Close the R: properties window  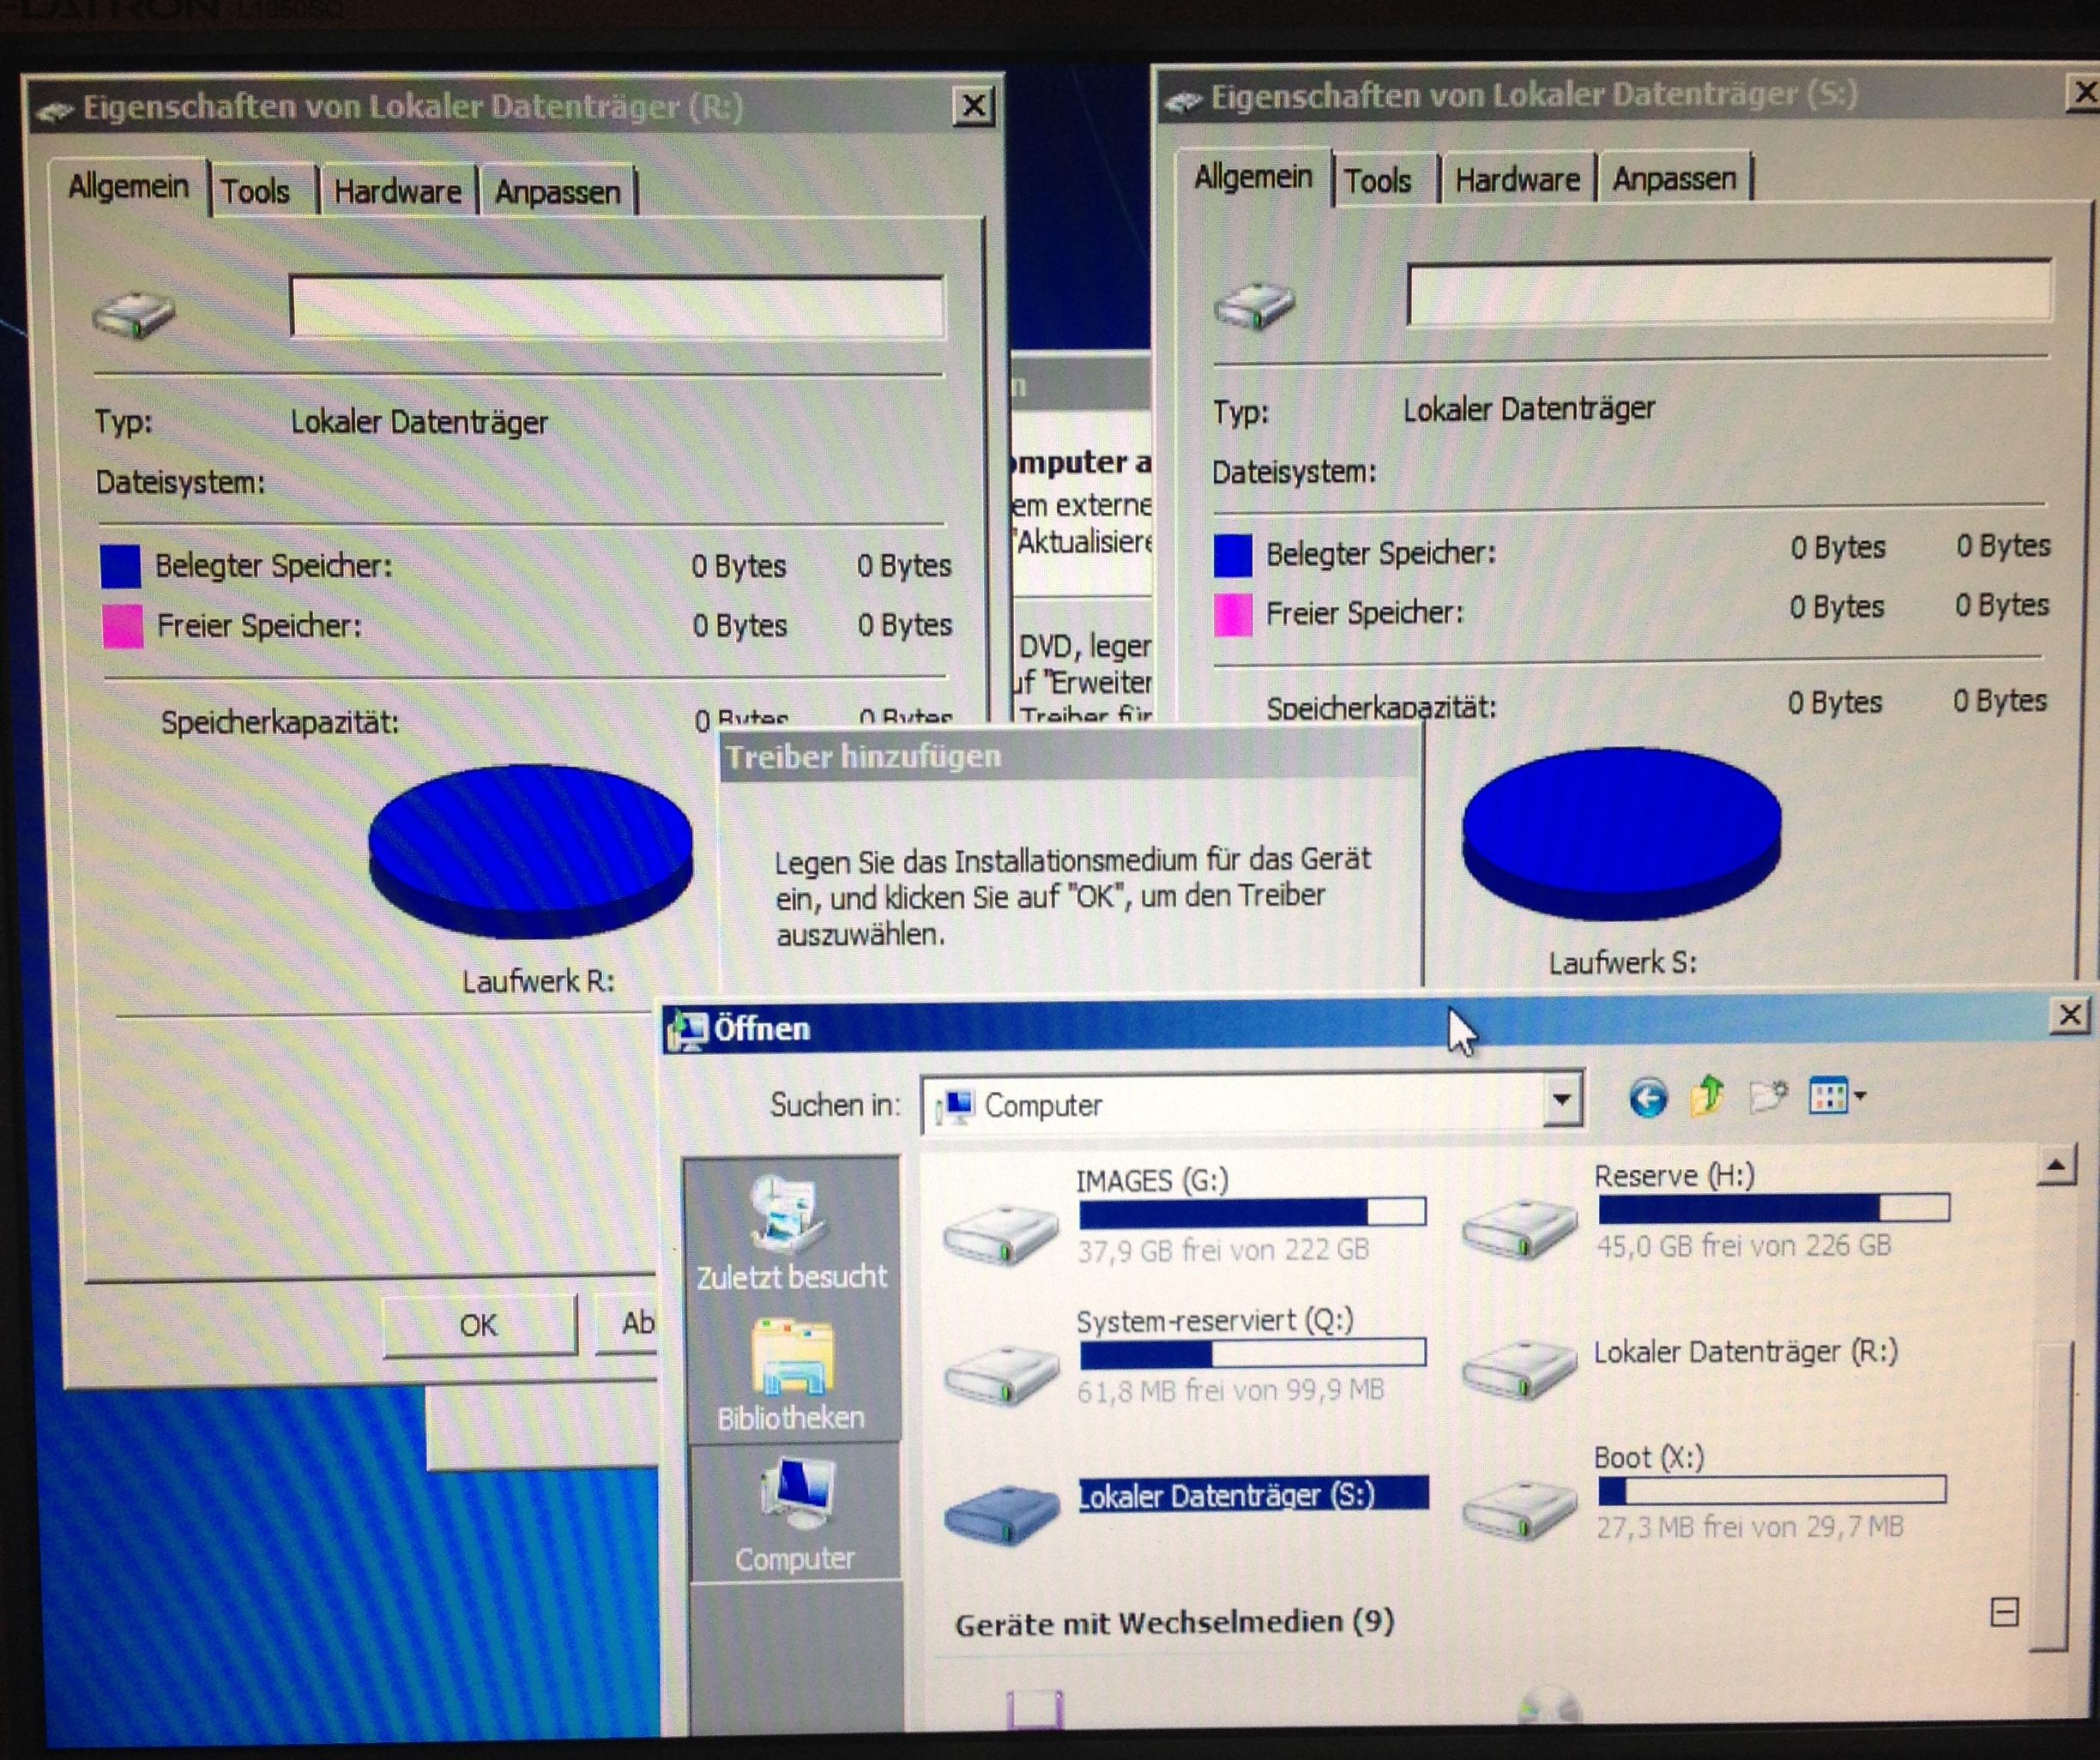click(972, 106)
